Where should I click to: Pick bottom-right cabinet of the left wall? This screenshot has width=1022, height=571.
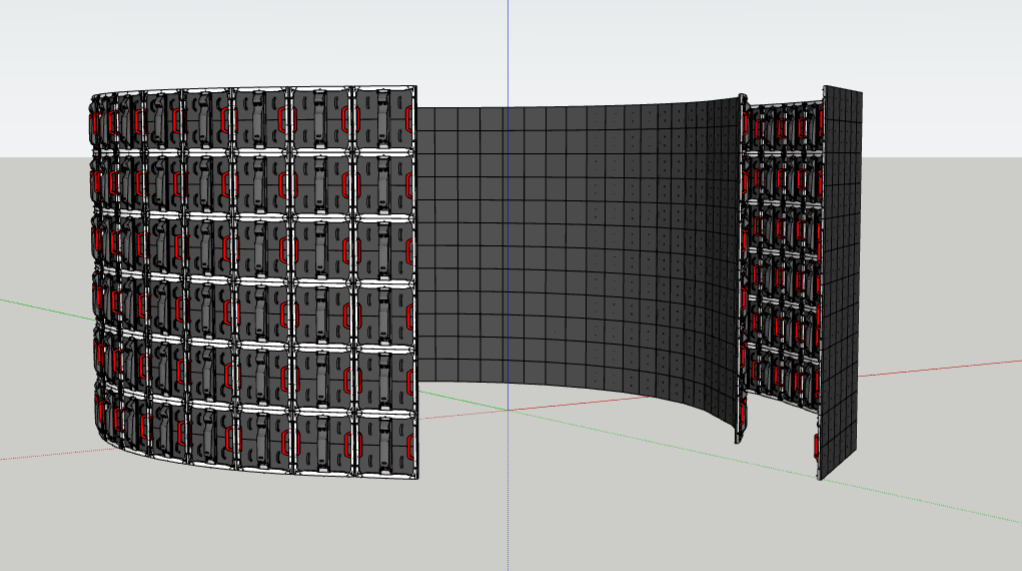385,440
